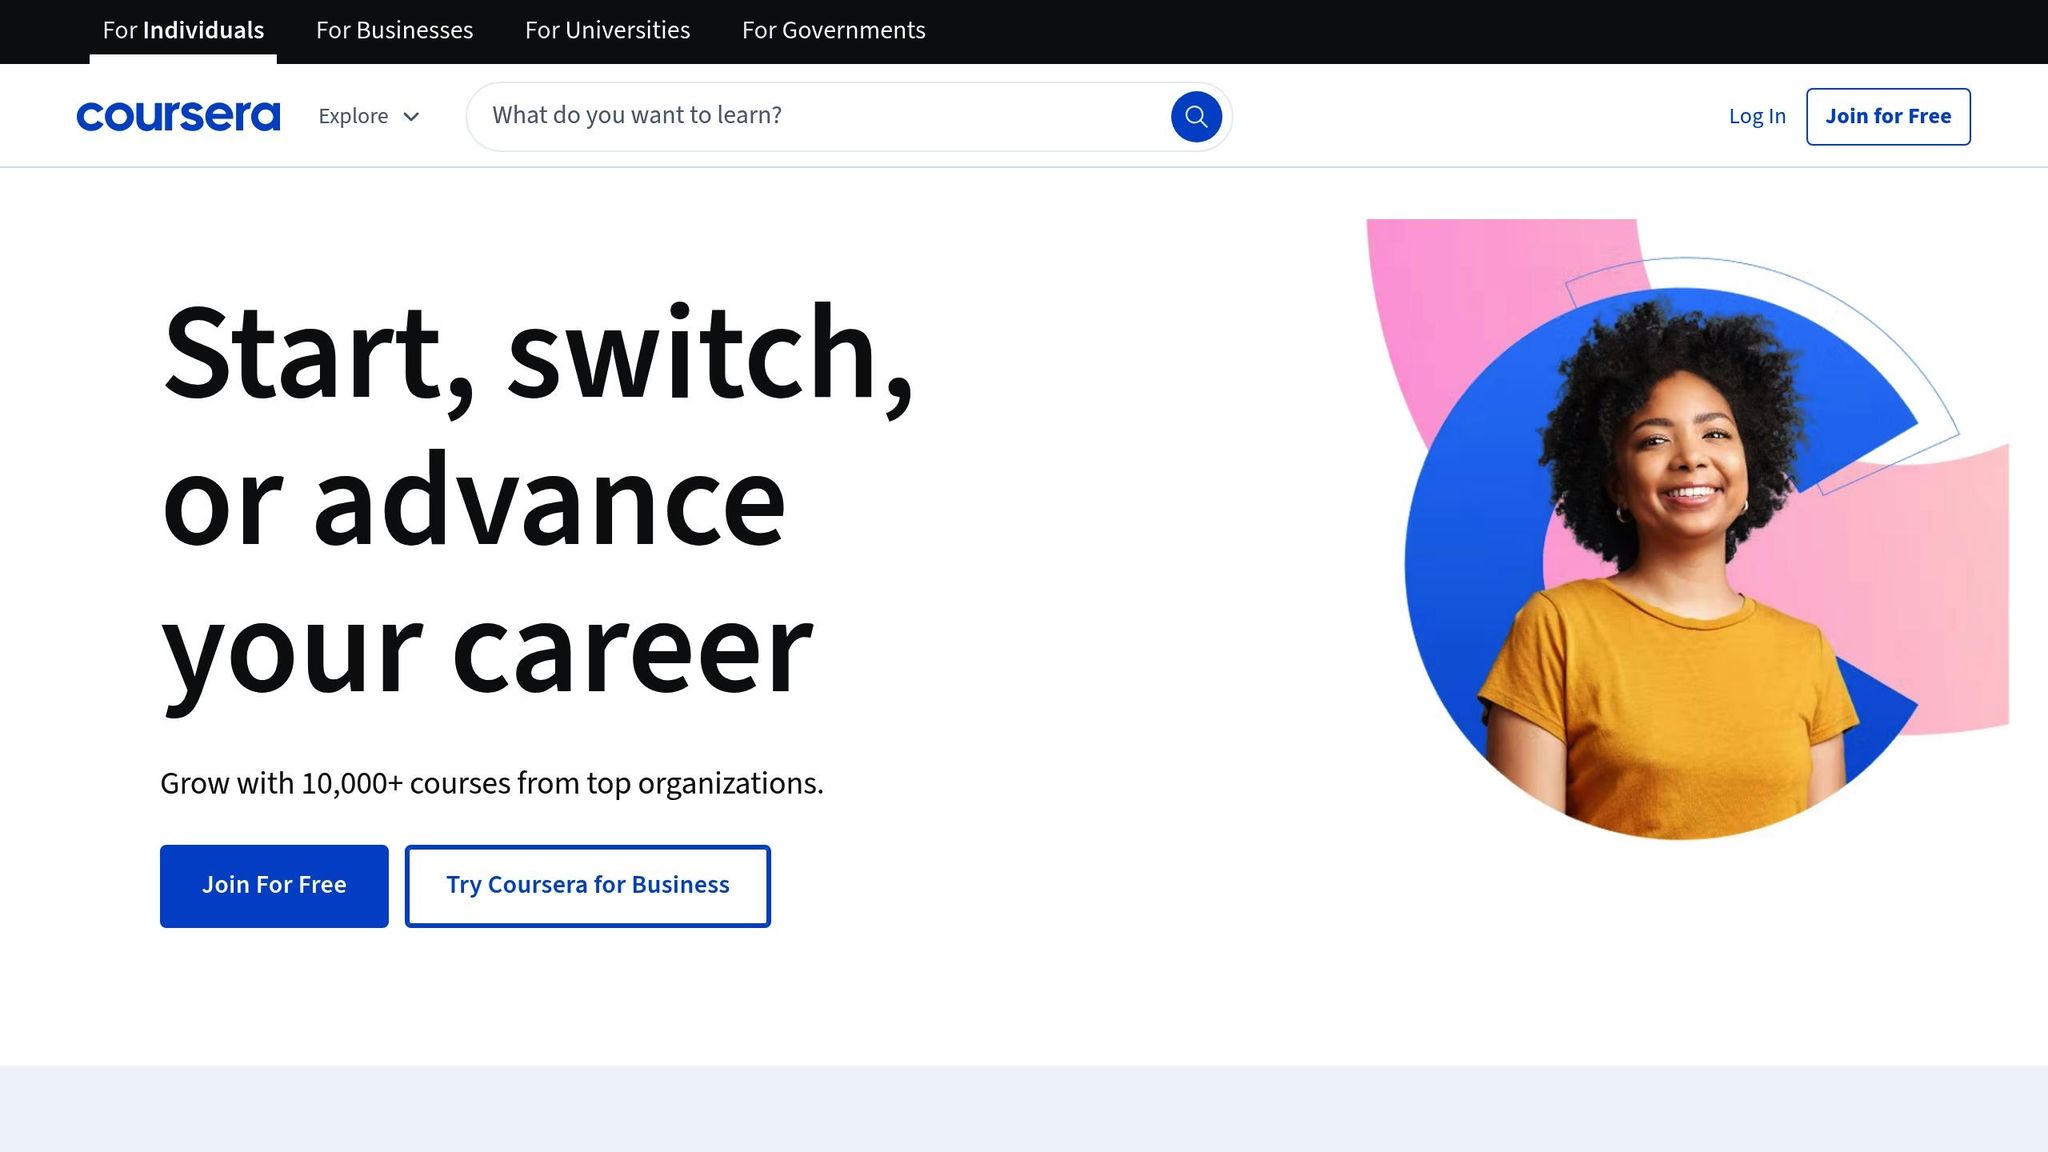Viewport: 2048px width, 1152px height.
Task: Click the 'Grow with 10,000+ courses' subtitle text
Action: [492, 783]
